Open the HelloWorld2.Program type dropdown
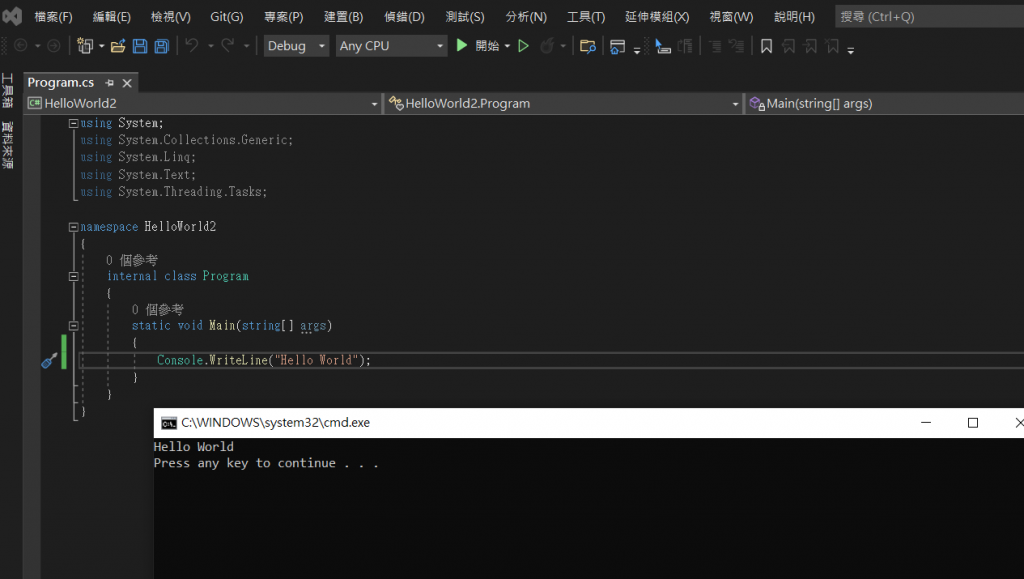This screenshot has height=579, width=1024. tap(564, 103)
